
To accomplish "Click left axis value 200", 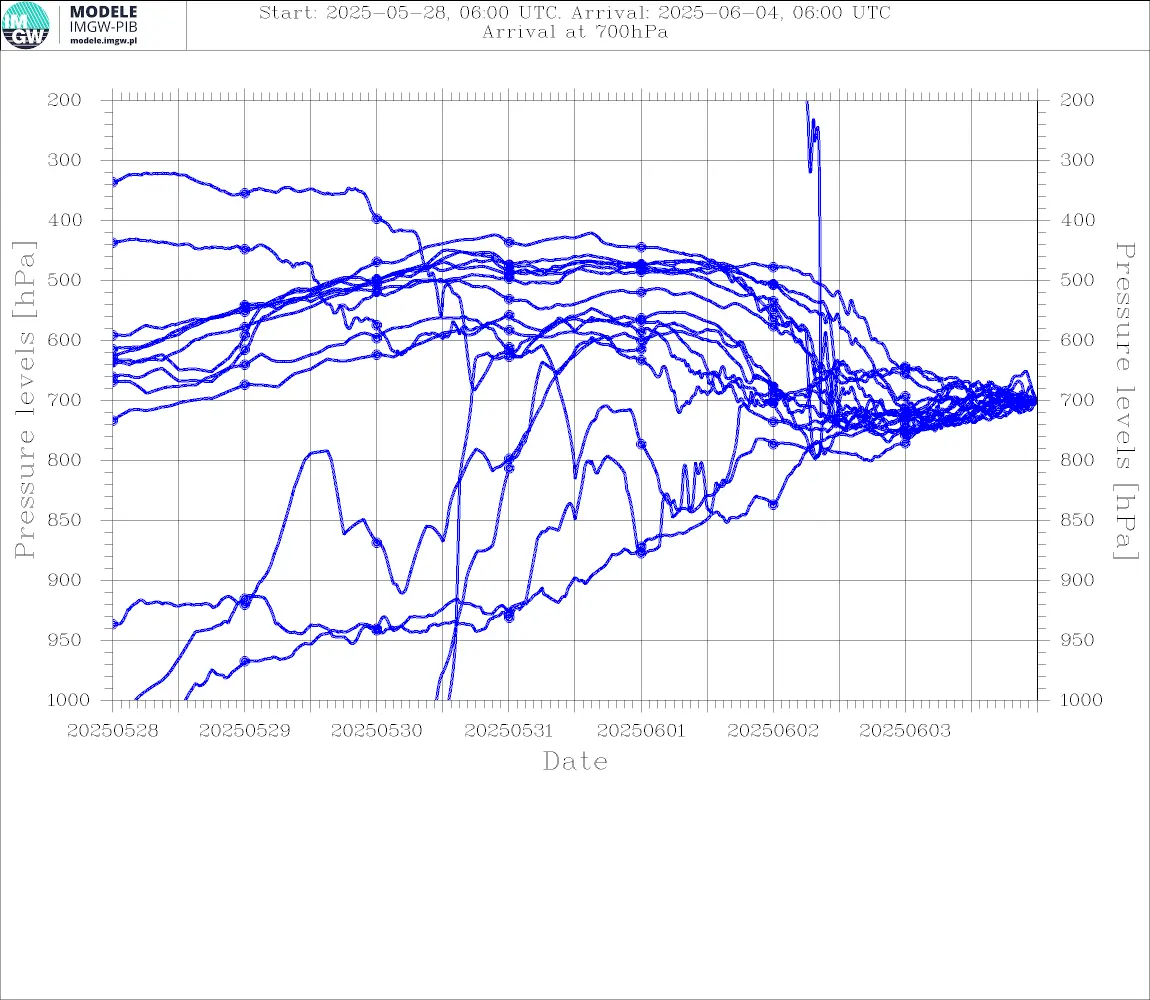I will pyautogui.click(x=65, y=100).
